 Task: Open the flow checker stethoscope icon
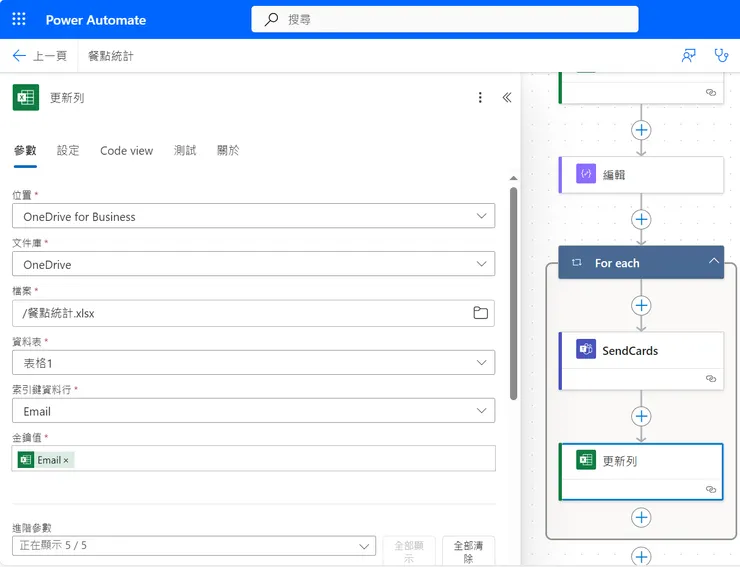point(721,56)
